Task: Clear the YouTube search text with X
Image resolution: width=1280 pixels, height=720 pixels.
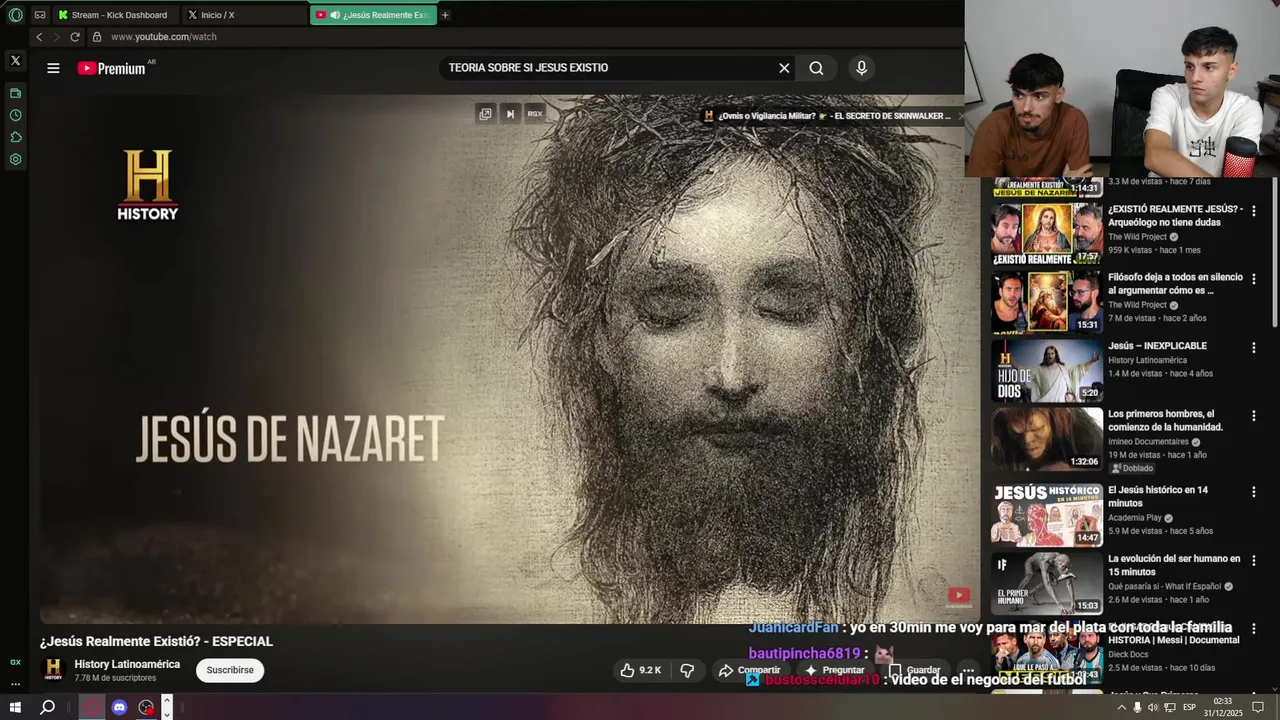Action: 784,68
